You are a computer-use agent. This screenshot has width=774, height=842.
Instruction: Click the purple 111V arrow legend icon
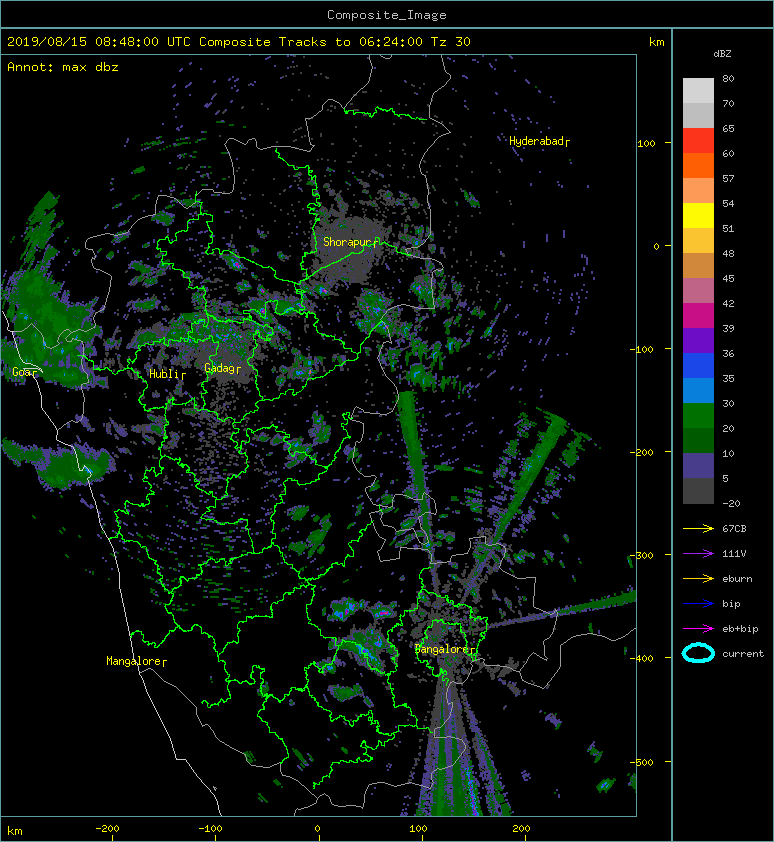point(698,554)
